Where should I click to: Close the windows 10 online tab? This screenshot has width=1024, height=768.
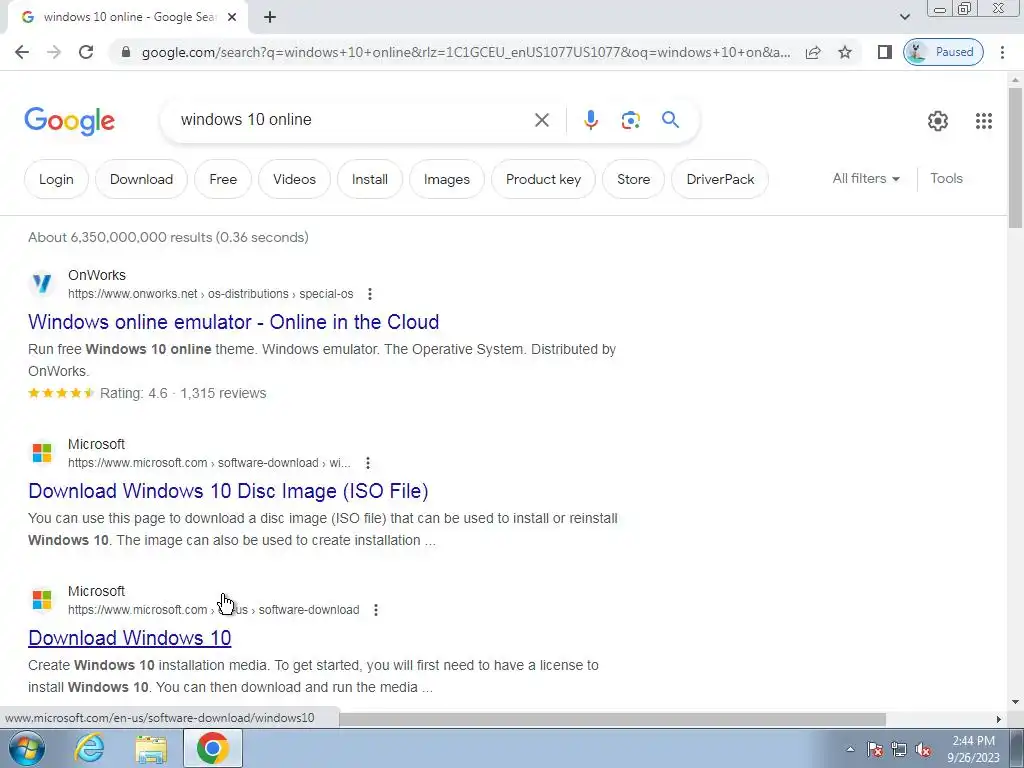coord(232,18)
